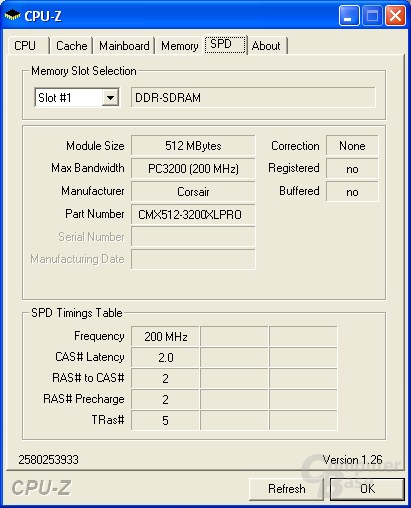Switch to the Memory tab
The height and width of the screenshot is (508, 411).
click(180, 46)
